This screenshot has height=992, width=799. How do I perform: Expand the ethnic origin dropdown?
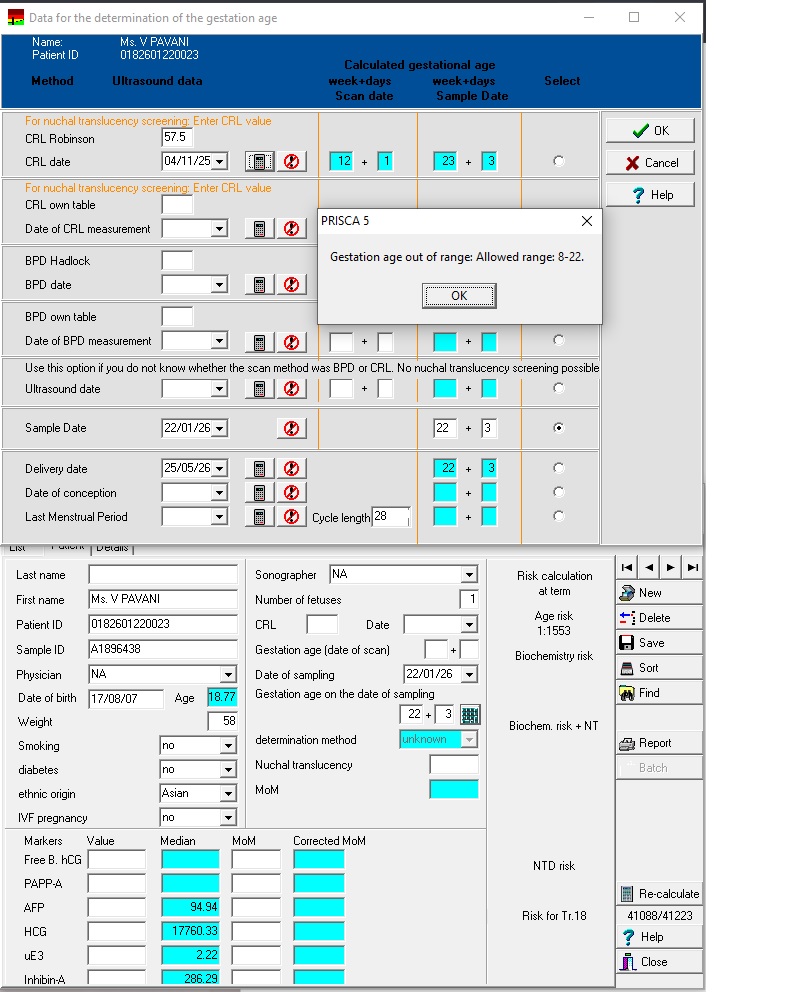(x=228, y=794)
